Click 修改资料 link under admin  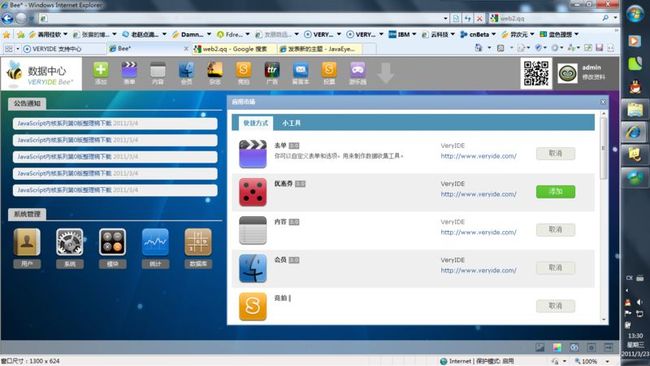[594, 78]
